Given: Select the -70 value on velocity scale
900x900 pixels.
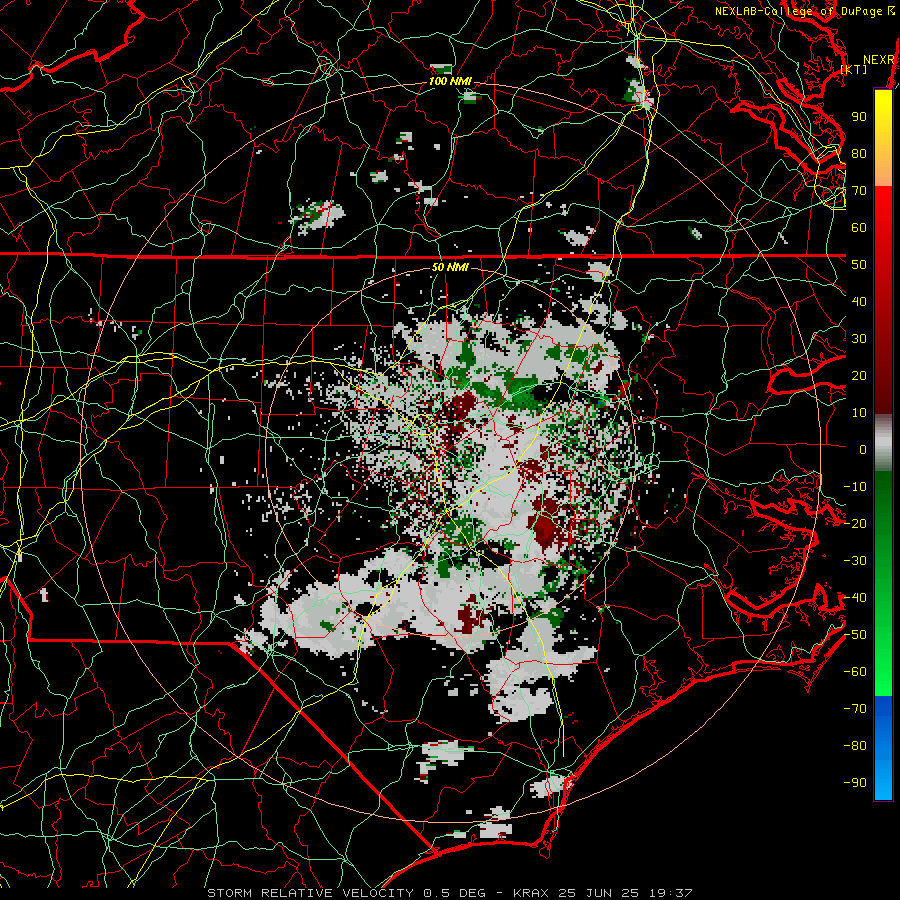Looking at the screenshot, I should [x=855, y=709].
